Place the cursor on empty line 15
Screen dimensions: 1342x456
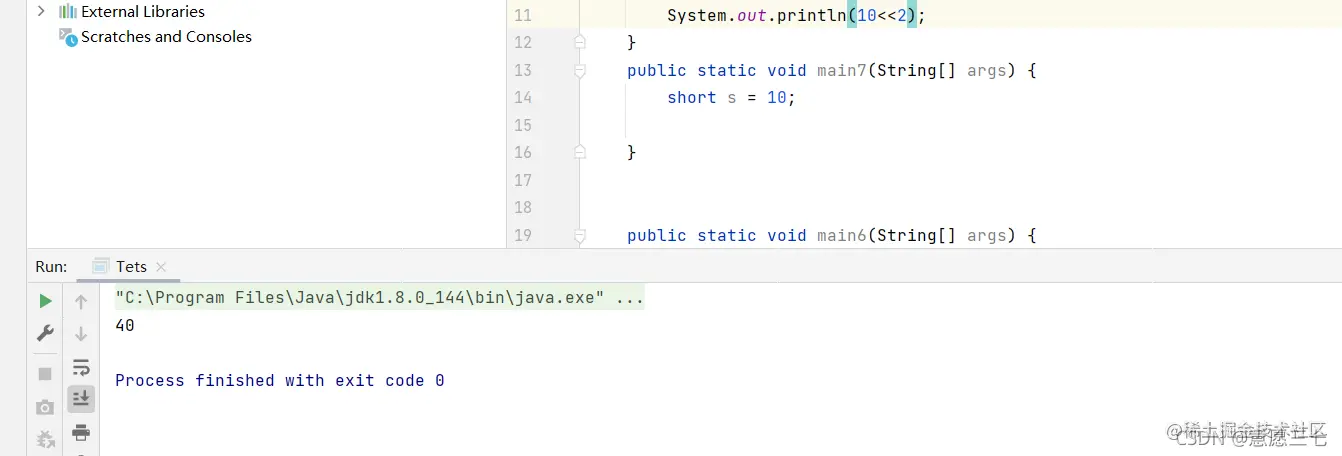pos(960,125)
